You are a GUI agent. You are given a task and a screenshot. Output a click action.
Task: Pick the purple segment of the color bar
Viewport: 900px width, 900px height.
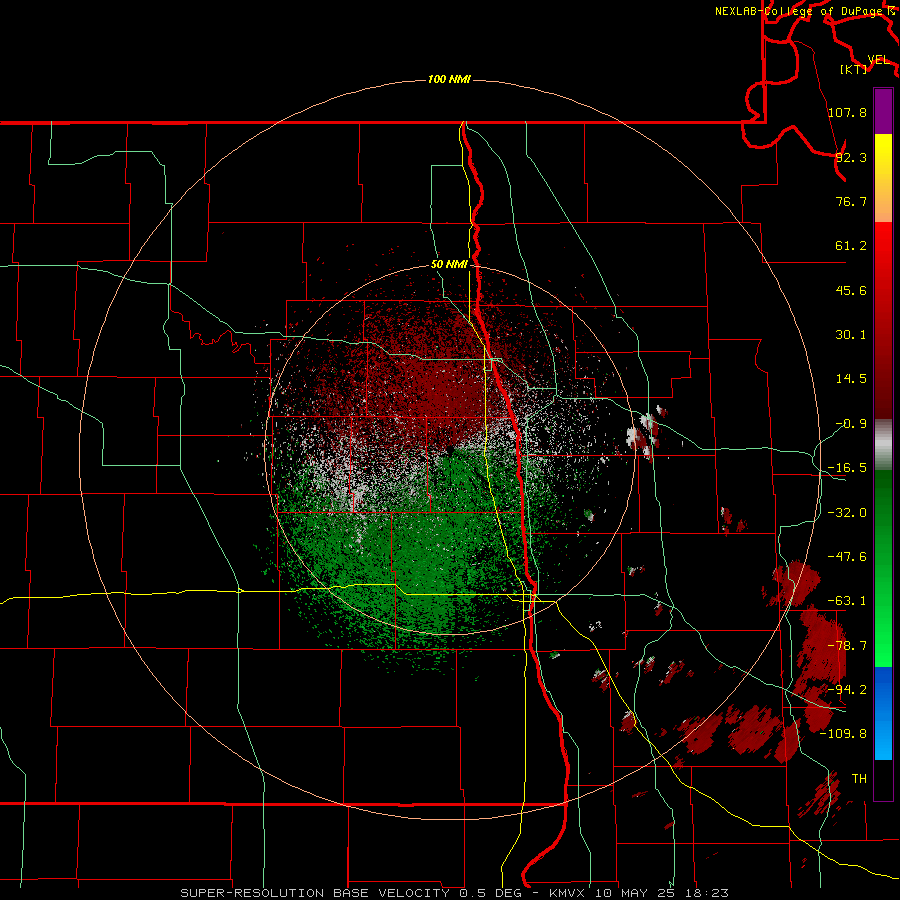[x=883, y=111]
